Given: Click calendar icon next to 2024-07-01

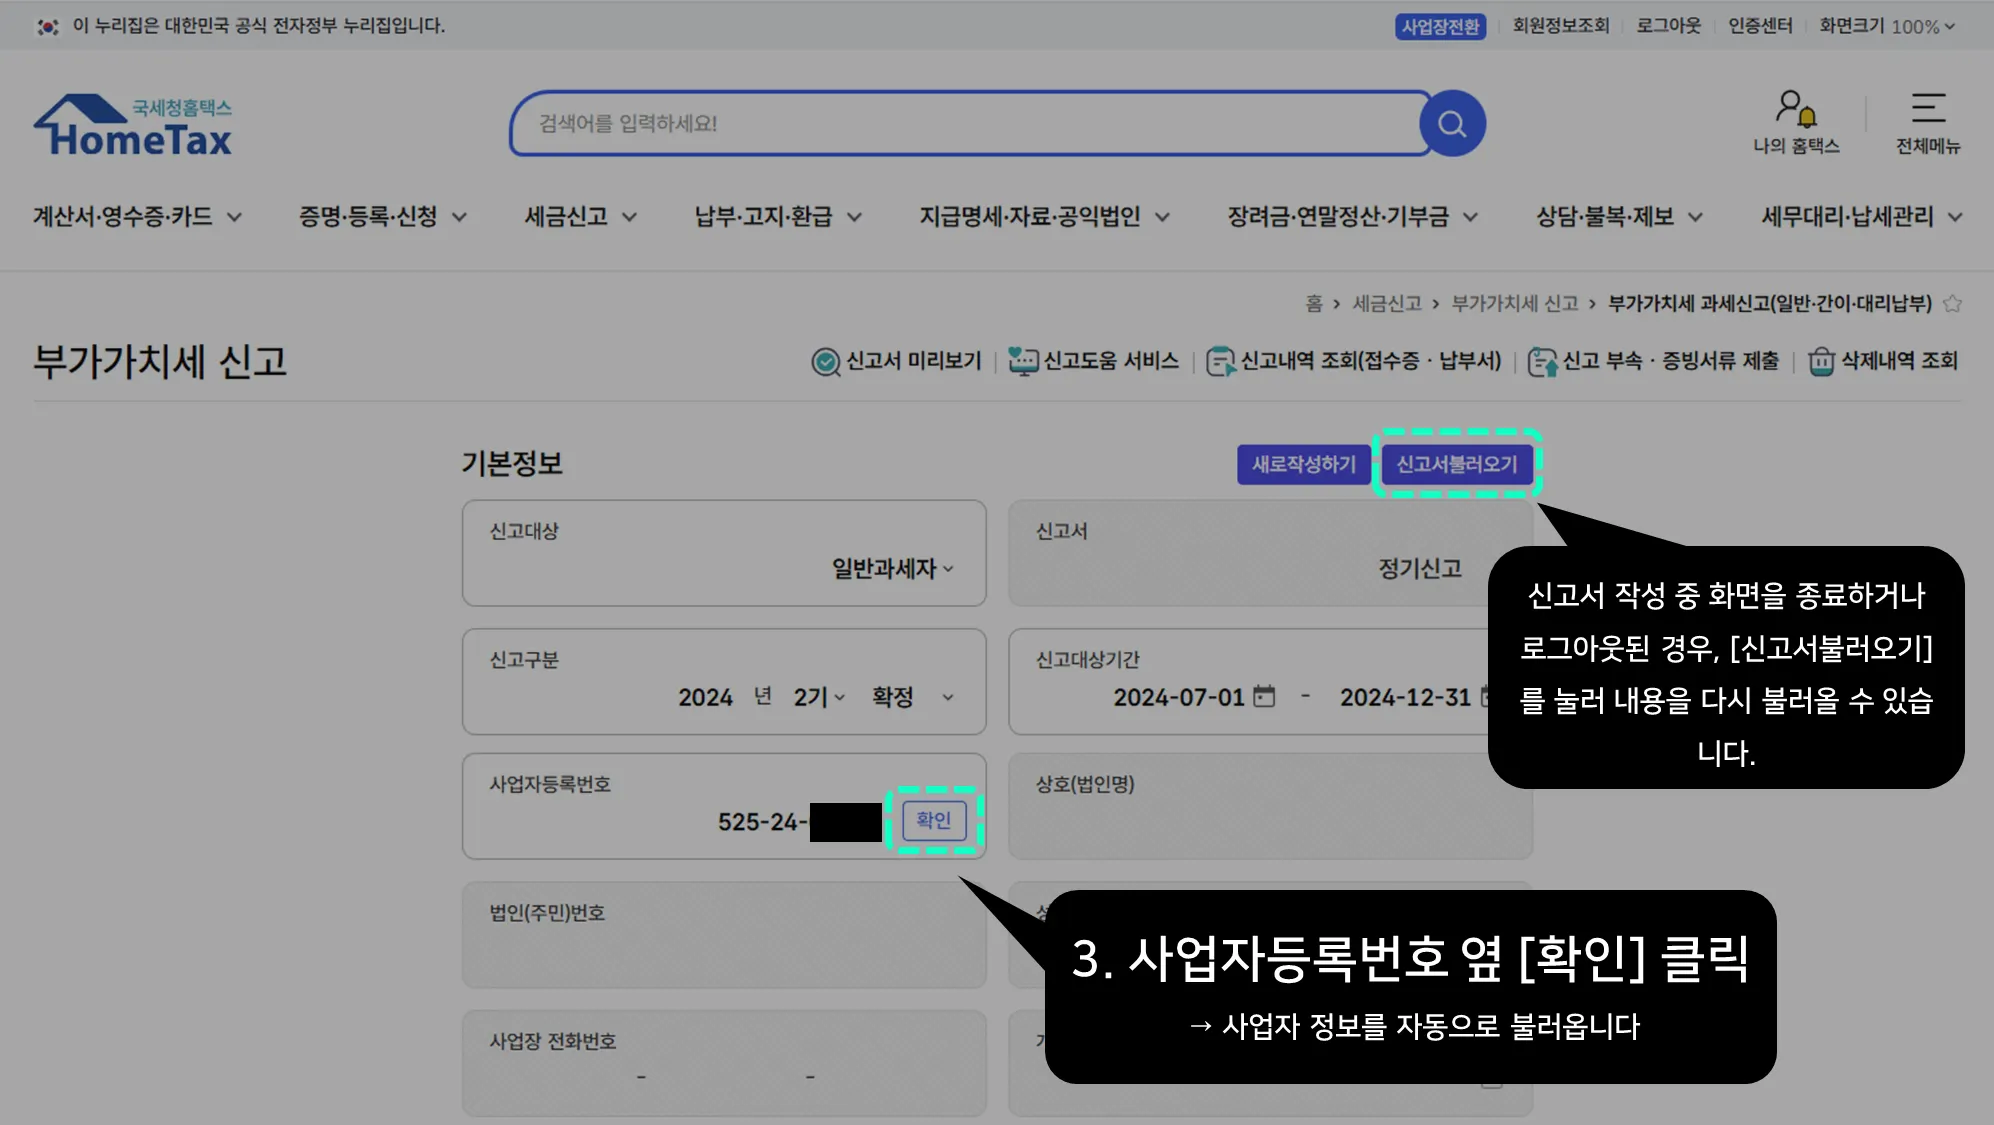Looking at the screenshot, I should point(1264,696).
